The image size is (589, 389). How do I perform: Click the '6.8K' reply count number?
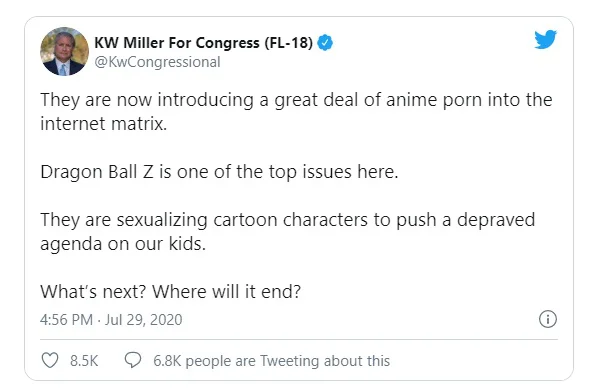pos(167,361)
